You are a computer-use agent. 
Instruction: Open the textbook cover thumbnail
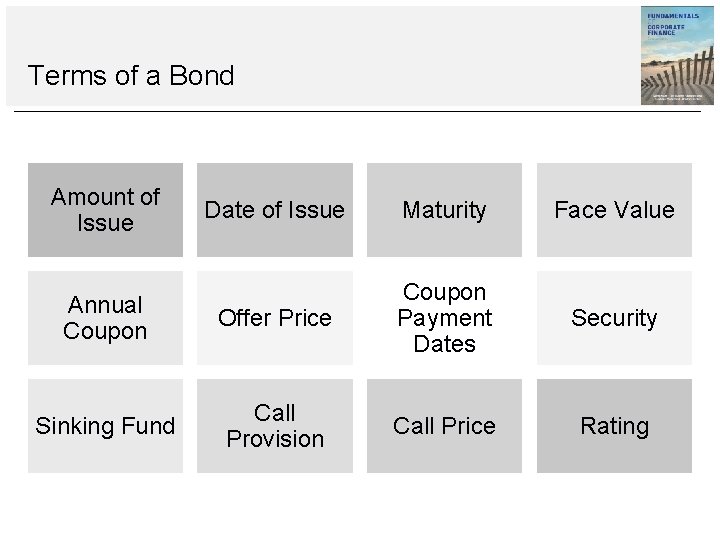677,56
